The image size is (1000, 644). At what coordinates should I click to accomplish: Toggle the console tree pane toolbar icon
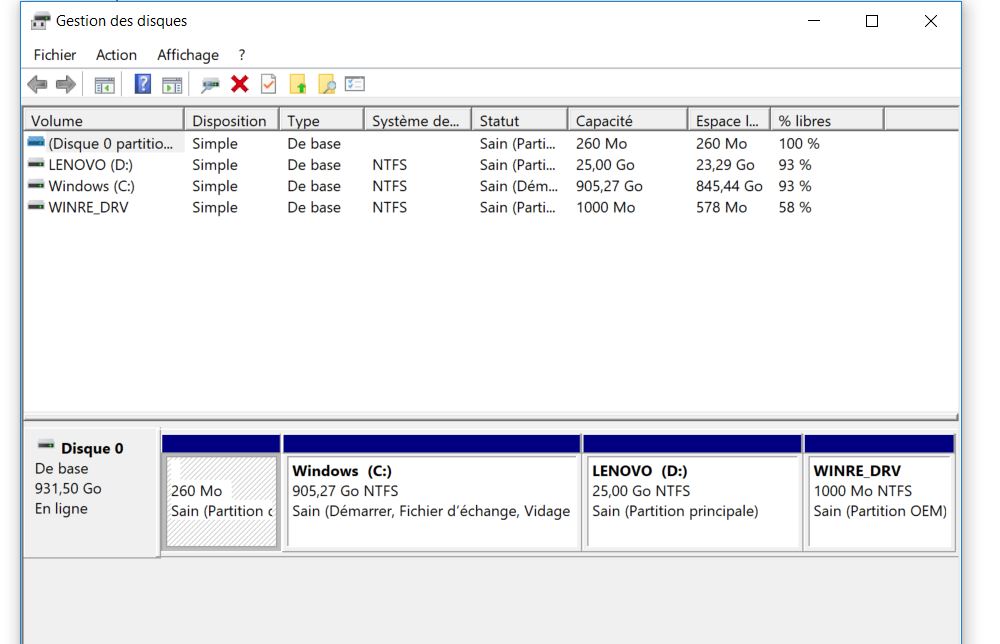[105, 84]
